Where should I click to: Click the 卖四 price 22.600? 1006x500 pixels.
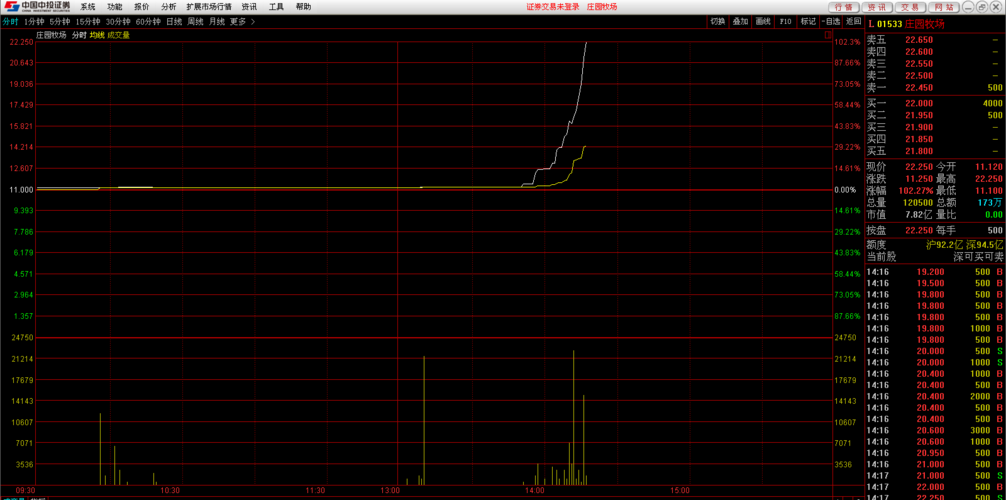(919, 52)
